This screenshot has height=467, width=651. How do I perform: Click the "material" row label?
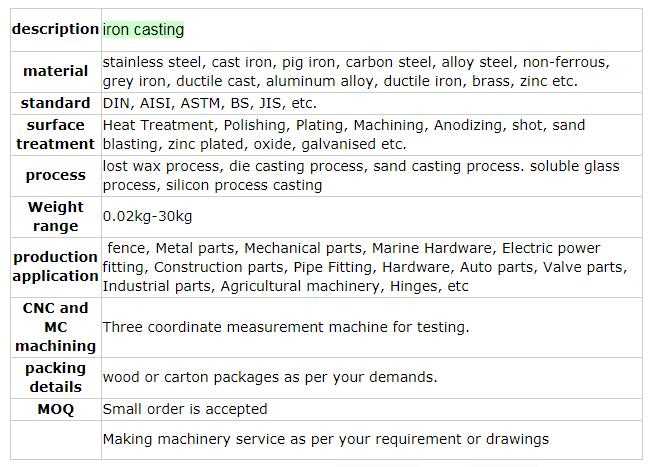(x=55, y=72)
